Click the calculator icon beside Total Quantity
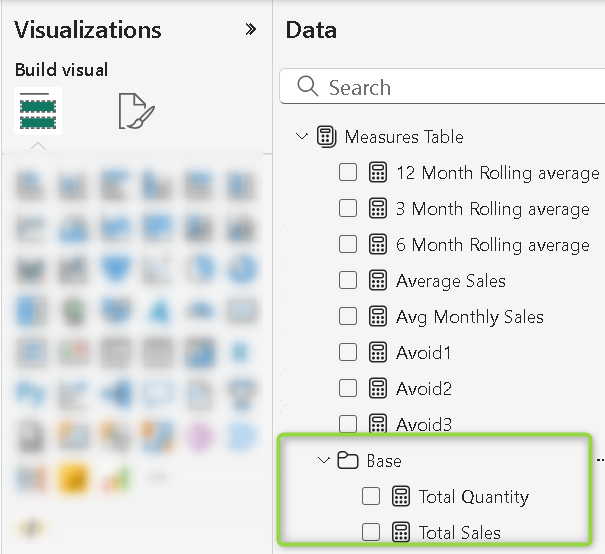The width and height of the screenshot is (605, 554). pyautogui.click(x=401, y=496)
